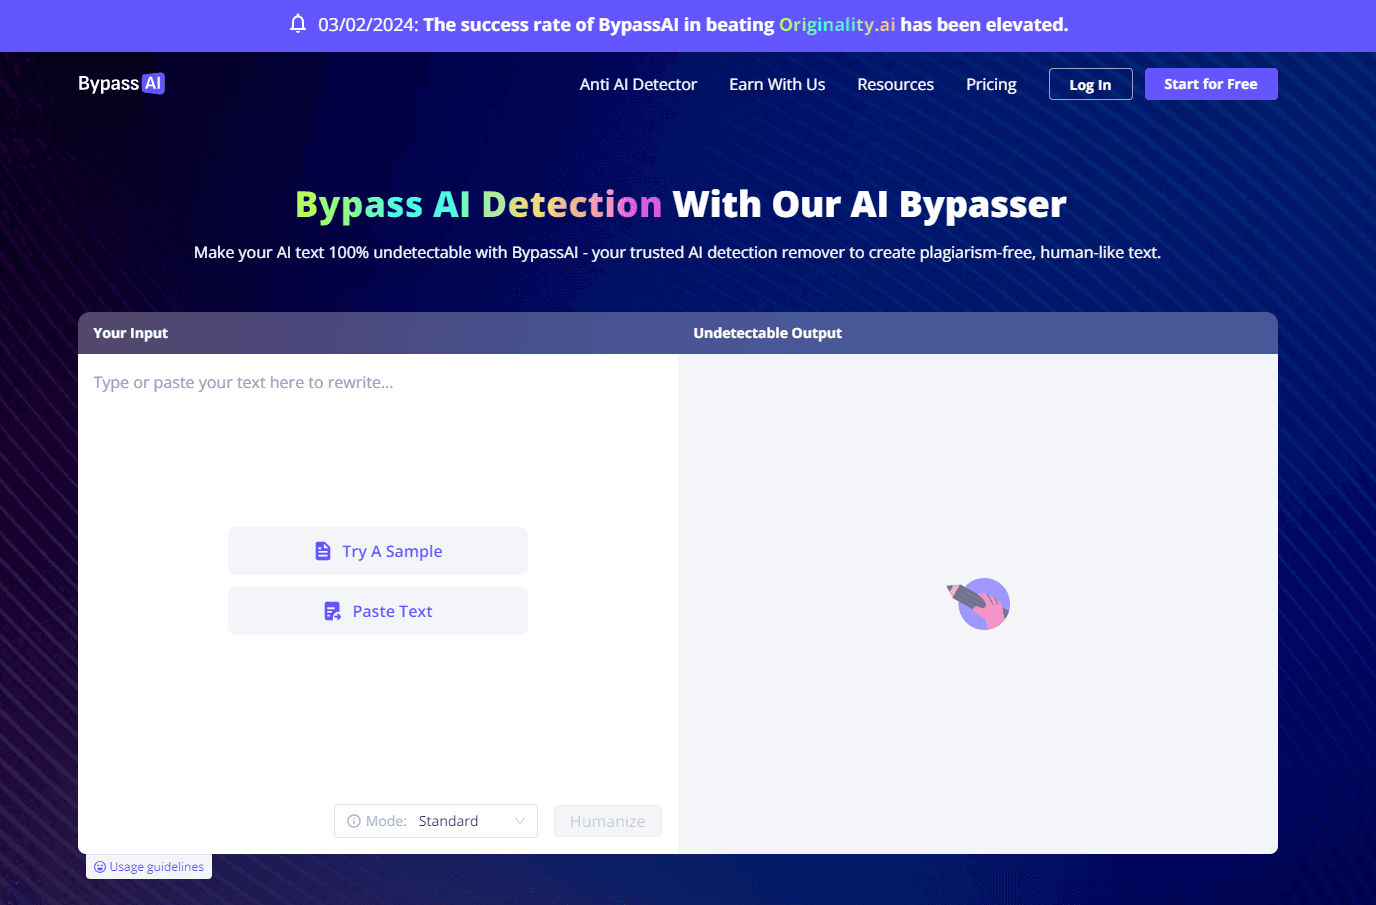Open the Usage guidelines link
This screenshot has width=1376, height=905.
pyautogui.click(x=156, y=867)
